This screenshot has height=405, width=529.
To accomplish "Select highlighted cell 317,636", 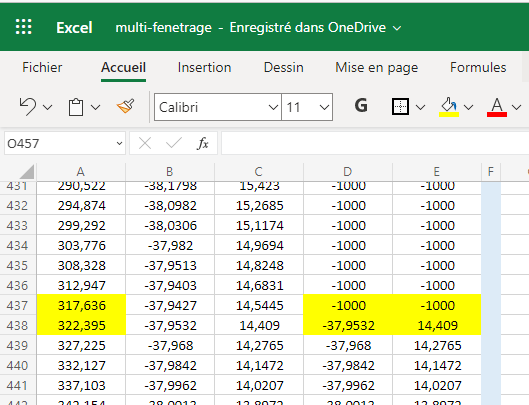I will click(x=81, y=305).
